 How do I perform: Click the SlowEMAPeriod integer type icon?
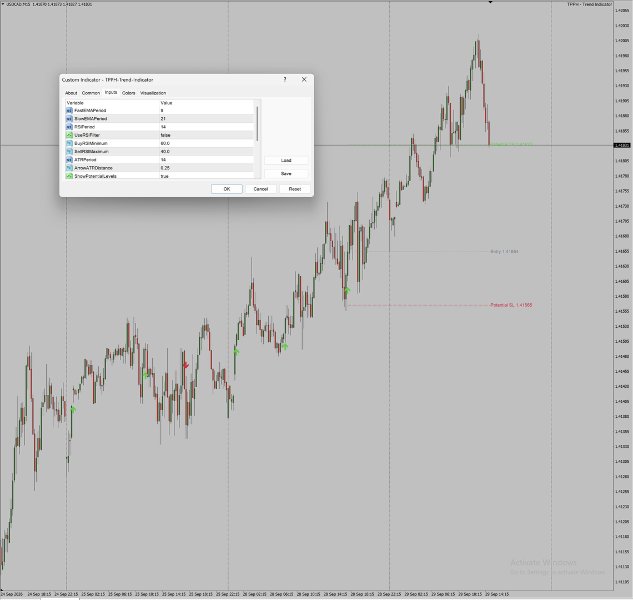point(69,119)
